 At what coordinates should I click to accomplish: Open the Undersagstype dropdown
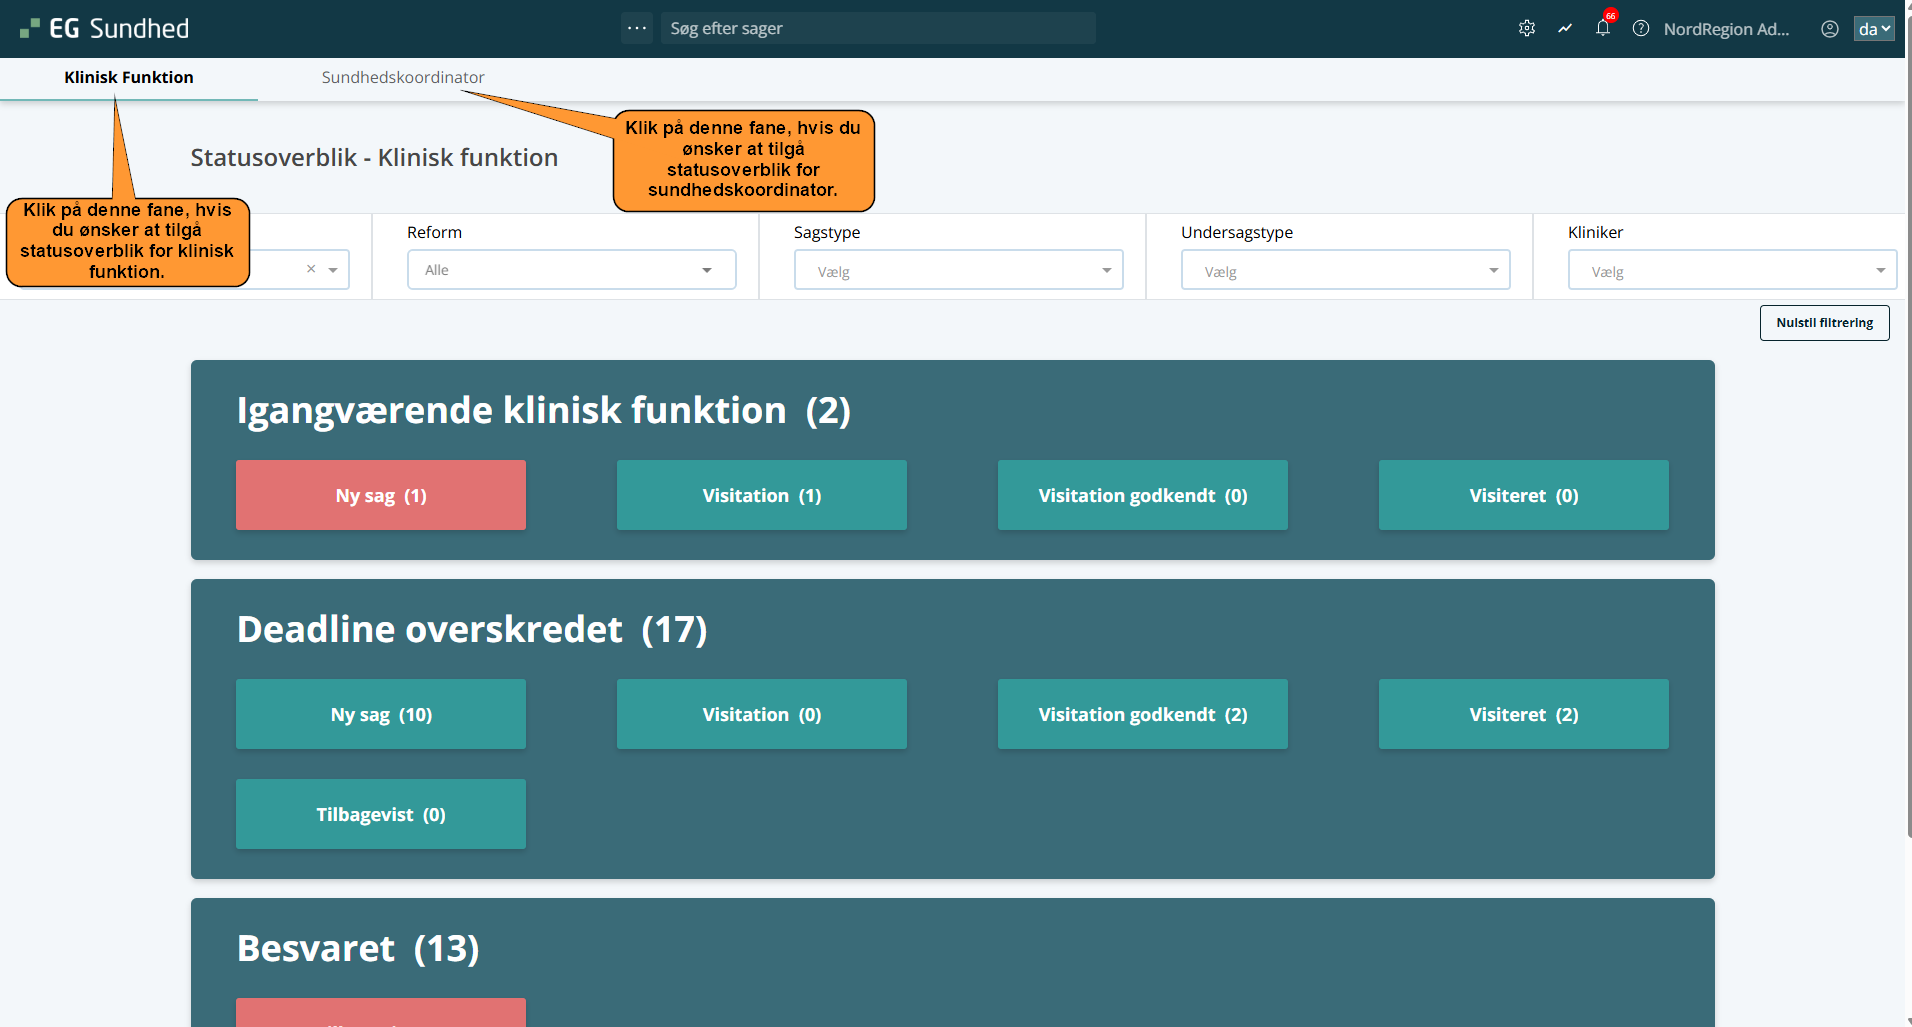click(1345, 270)
